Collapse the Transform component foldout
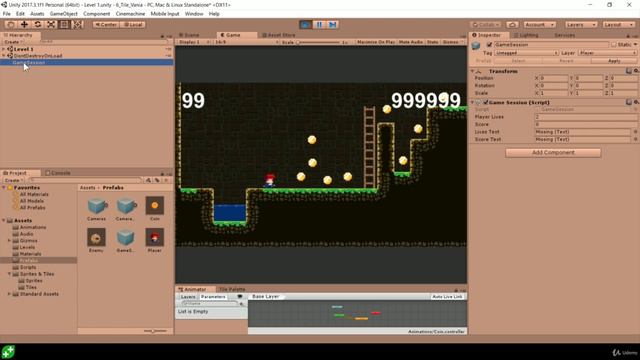The image size is (640, 360). 473,71
